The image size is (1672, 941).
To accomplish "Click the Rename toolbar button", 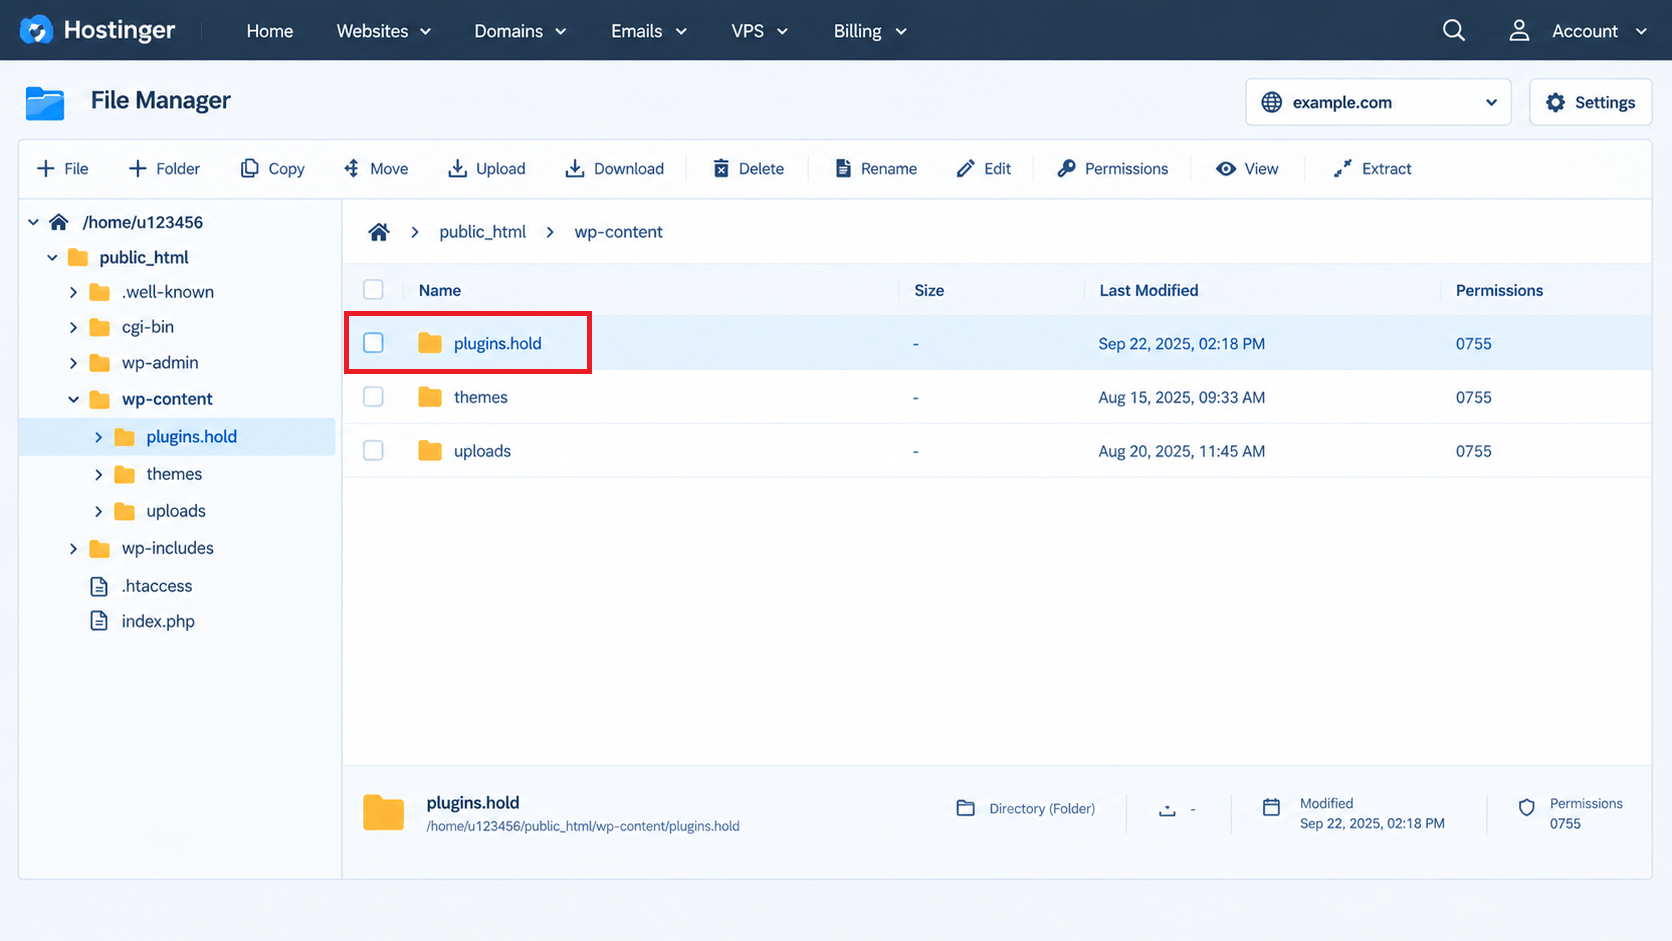I will pos(875,169).
